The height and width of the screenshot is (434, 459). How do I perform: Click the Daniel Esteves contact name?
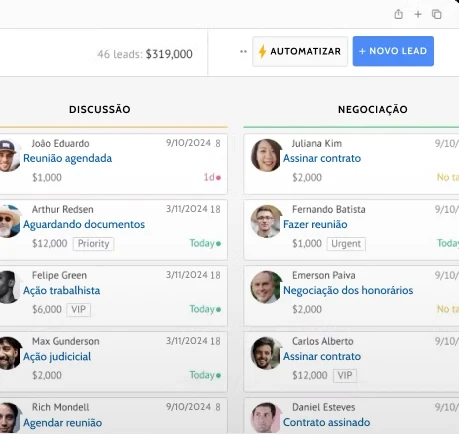[x=324, y=407]
